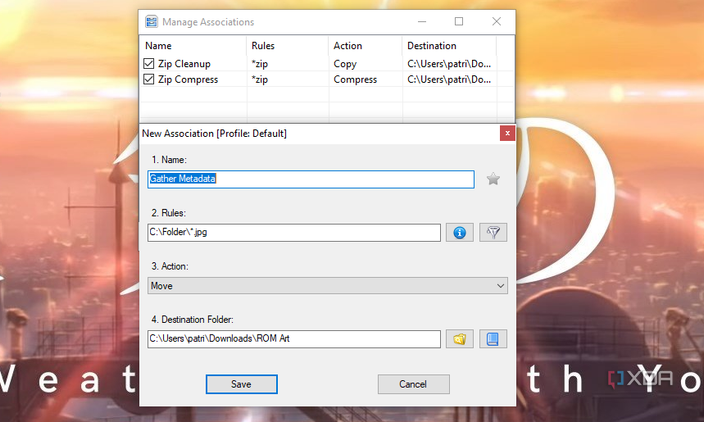Image resolution: width=704 pixels, height=422 pixels.
Task: Browse destination with the yellow folder icon
Action: (x=459, y=339)
